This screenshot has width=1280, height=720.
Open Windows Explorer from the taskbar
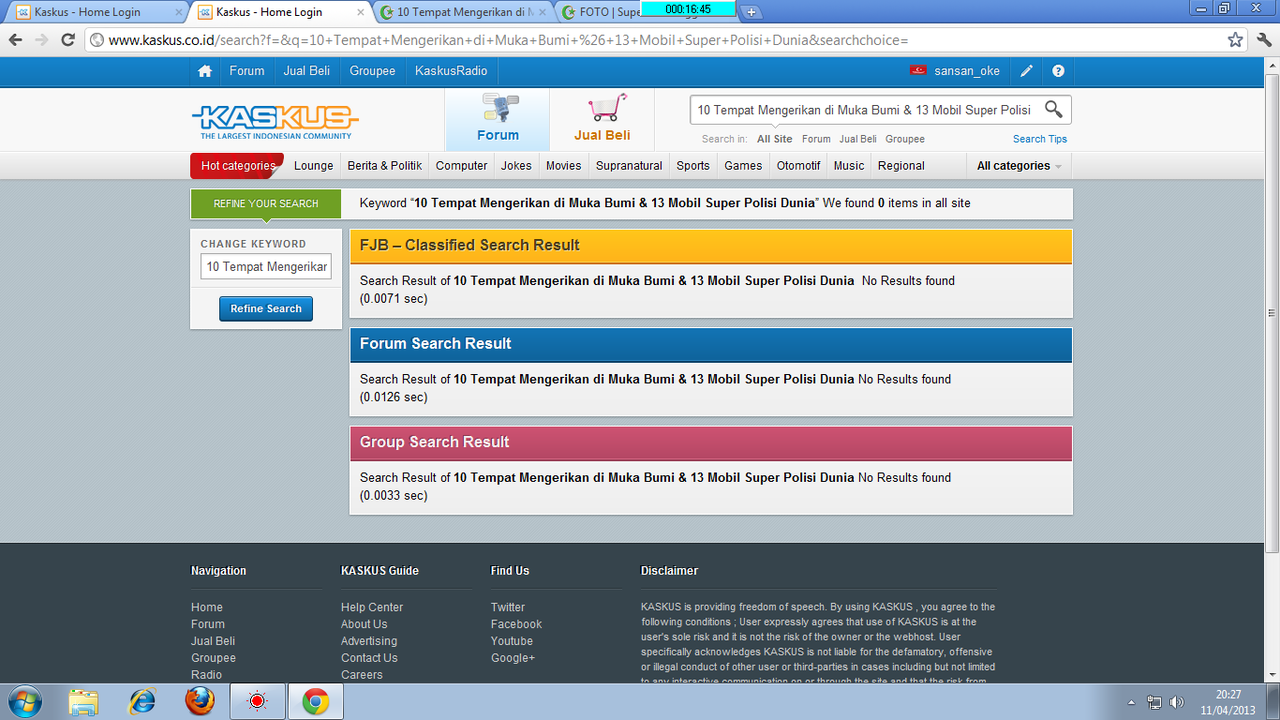coord(84,702)
